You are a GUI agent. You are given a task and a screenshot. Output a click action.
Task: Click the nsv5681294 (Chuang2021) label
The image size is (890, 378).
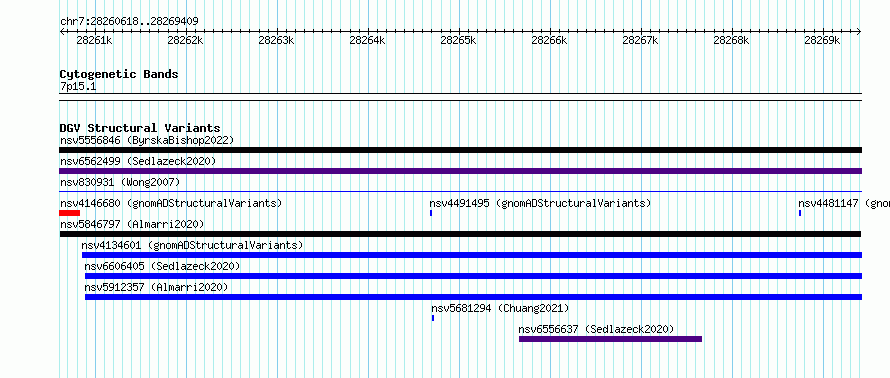pyautogui.click(x=499, y=308)
